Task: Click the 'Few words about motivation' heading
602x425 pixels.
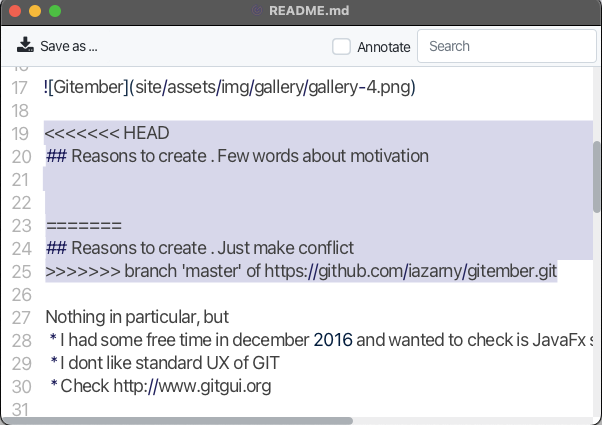Action: click(323, 156)
